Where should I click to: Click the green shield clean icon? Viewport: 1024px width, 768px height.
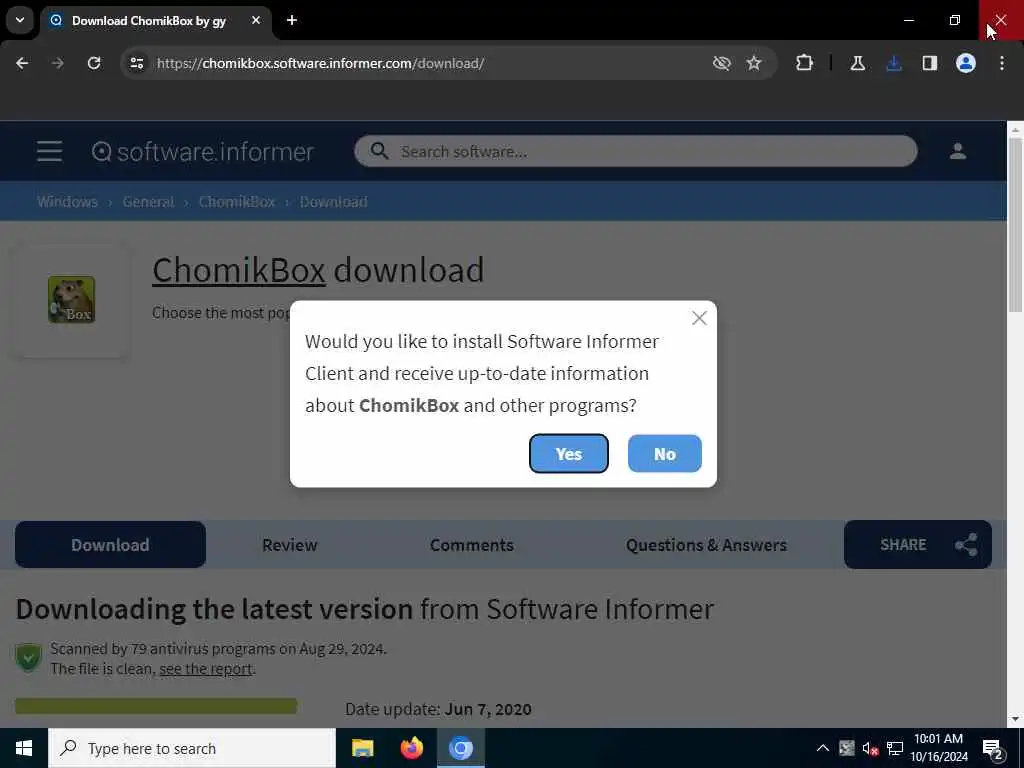(x=29, y=658)
